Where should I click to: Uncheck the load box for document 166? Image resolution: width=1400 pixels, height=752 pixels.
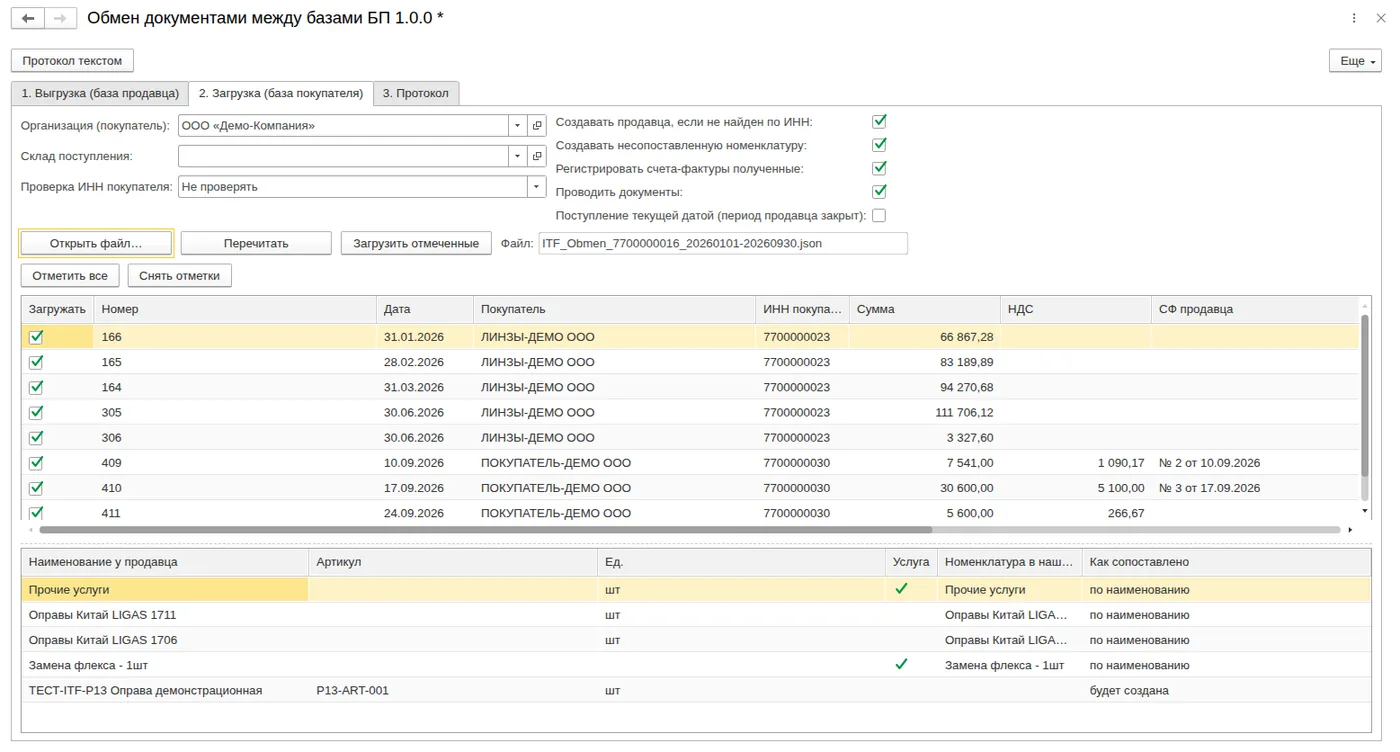pos(36,337)
